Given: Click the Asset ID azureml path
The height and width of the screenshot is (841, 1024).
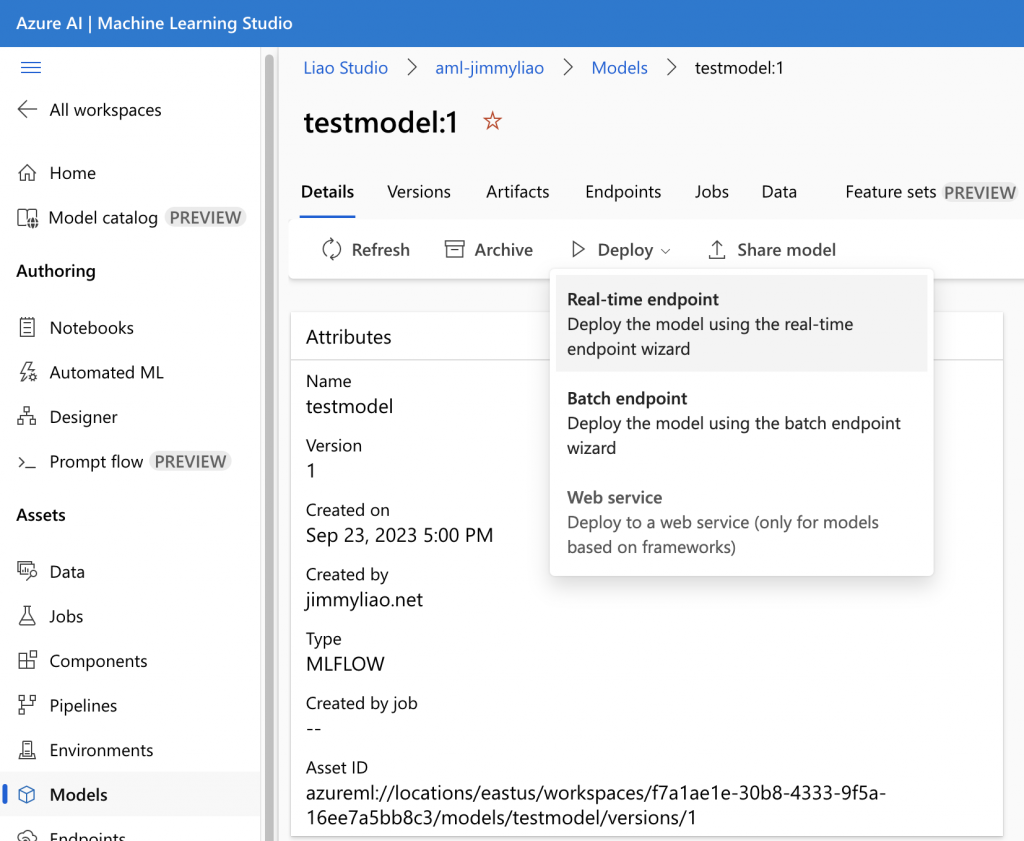Looking at the screenshot, I should pos(596,805).
